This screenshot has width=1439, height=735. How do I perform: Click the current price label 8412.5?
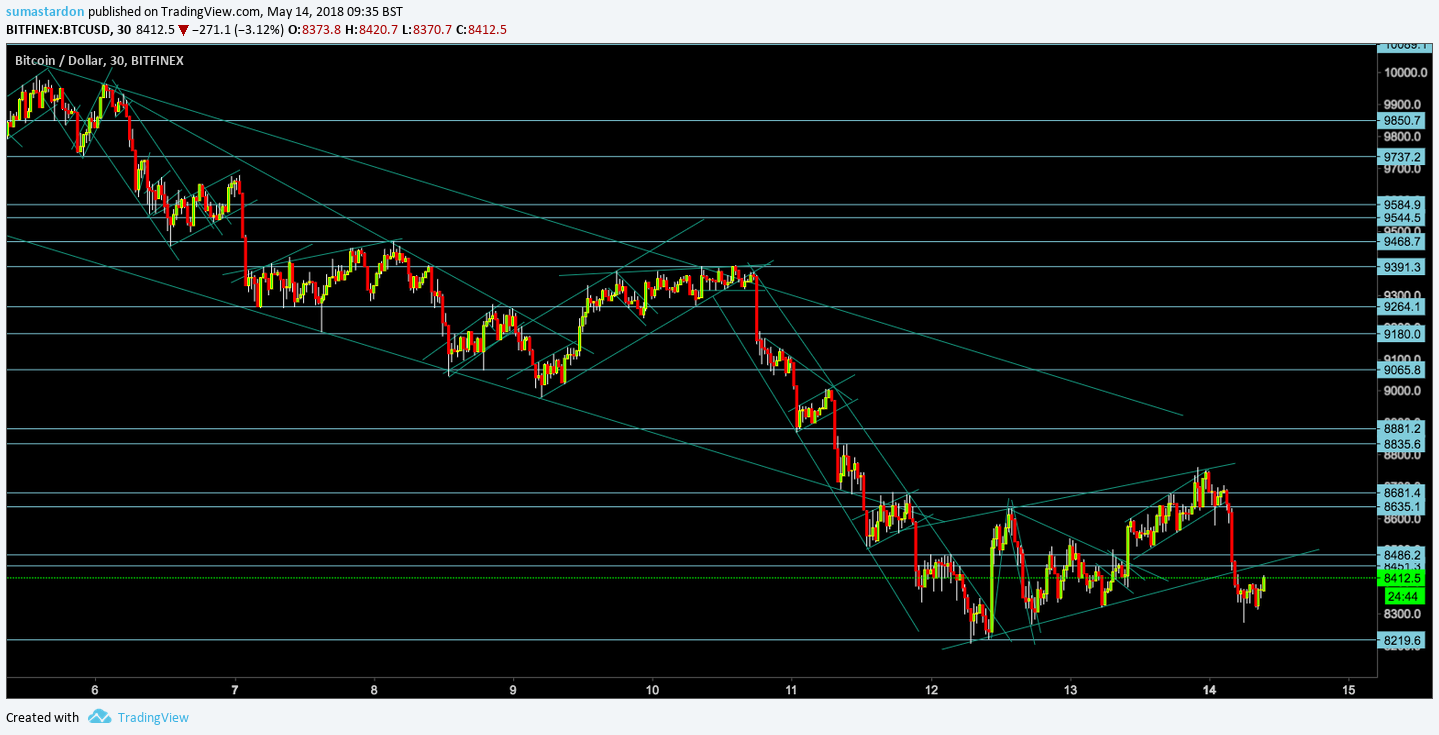click(1400, 578)
